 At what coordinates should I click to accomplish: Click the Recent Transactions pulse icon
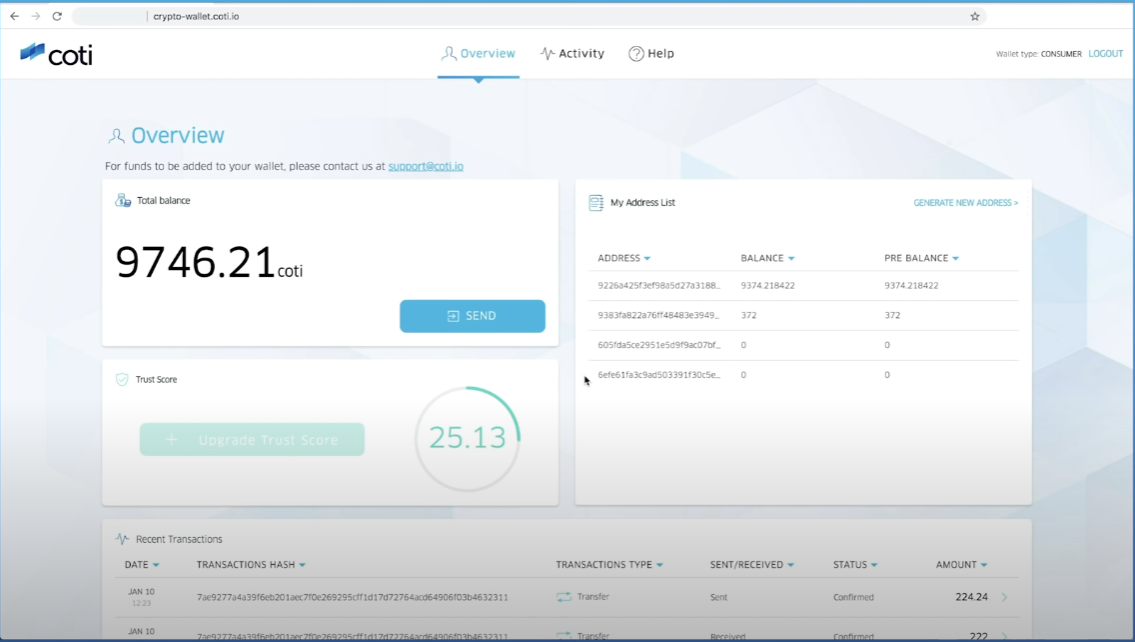(x=122, y=539)
